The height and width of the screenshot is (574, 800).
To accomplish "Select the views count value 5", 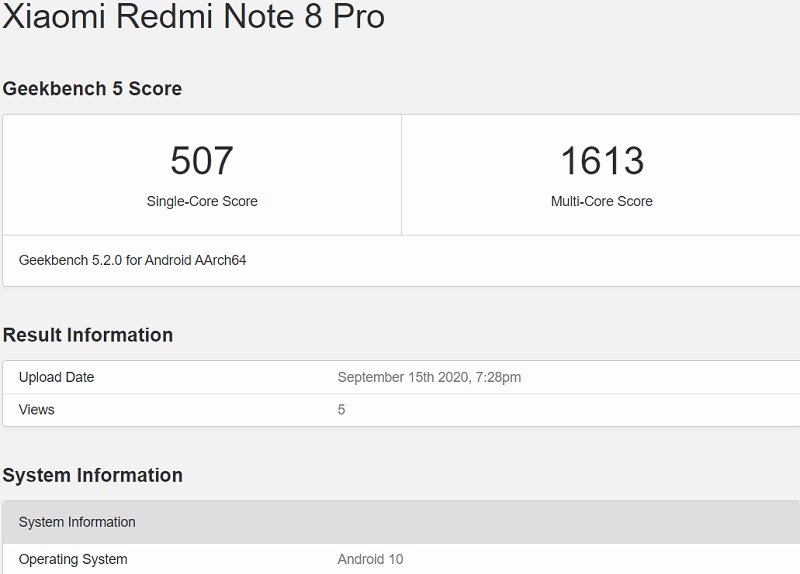I will (341, 410).
